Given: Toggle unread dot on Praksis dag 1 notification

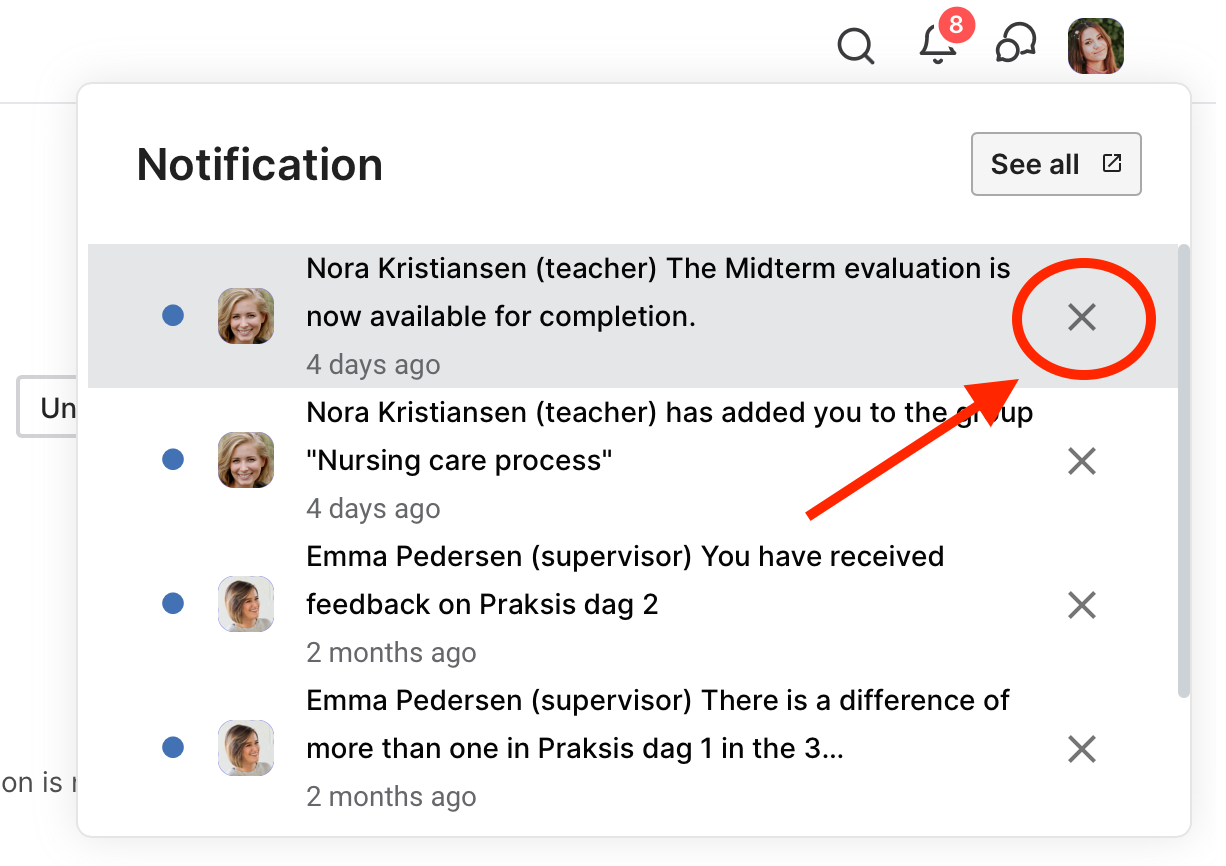Looking at the screenshot, I should [173, 747].
